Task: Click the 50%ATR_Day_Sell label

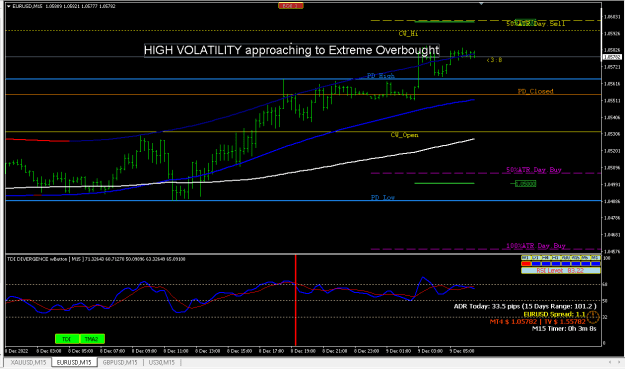Action: tap(536, 24)
